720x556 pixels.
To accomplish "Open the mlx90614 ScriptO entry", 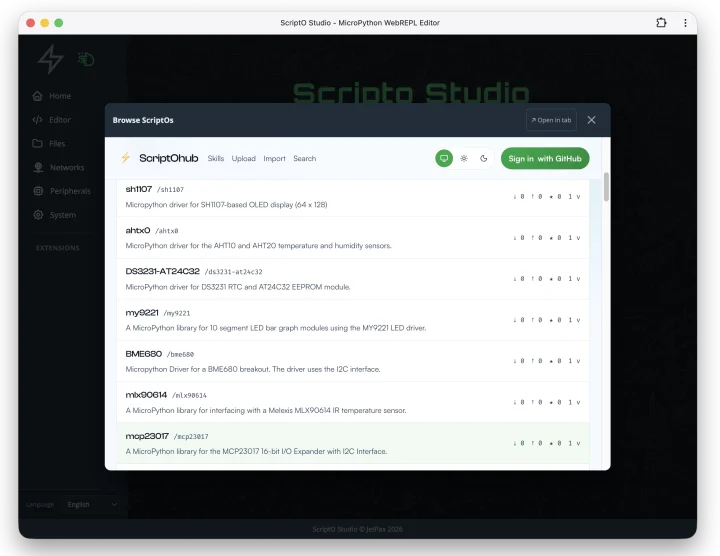I will [x=353, y=402].
